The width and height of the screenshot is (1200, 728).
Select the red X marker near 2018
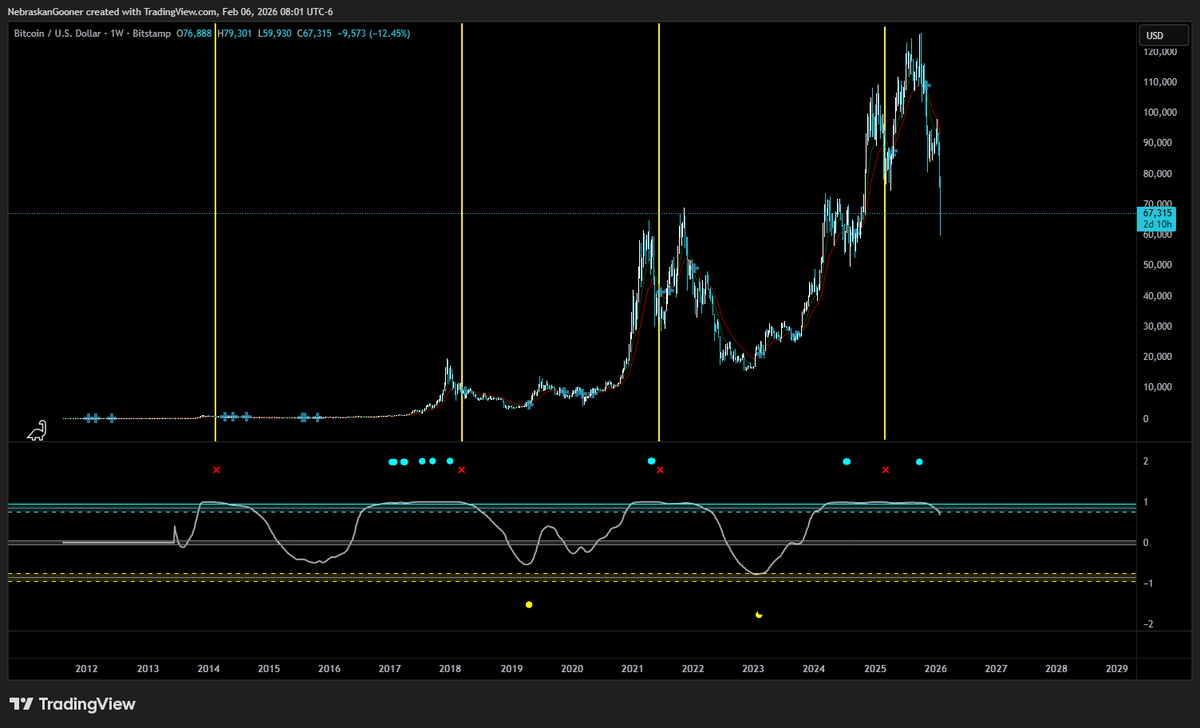point(461,469)
